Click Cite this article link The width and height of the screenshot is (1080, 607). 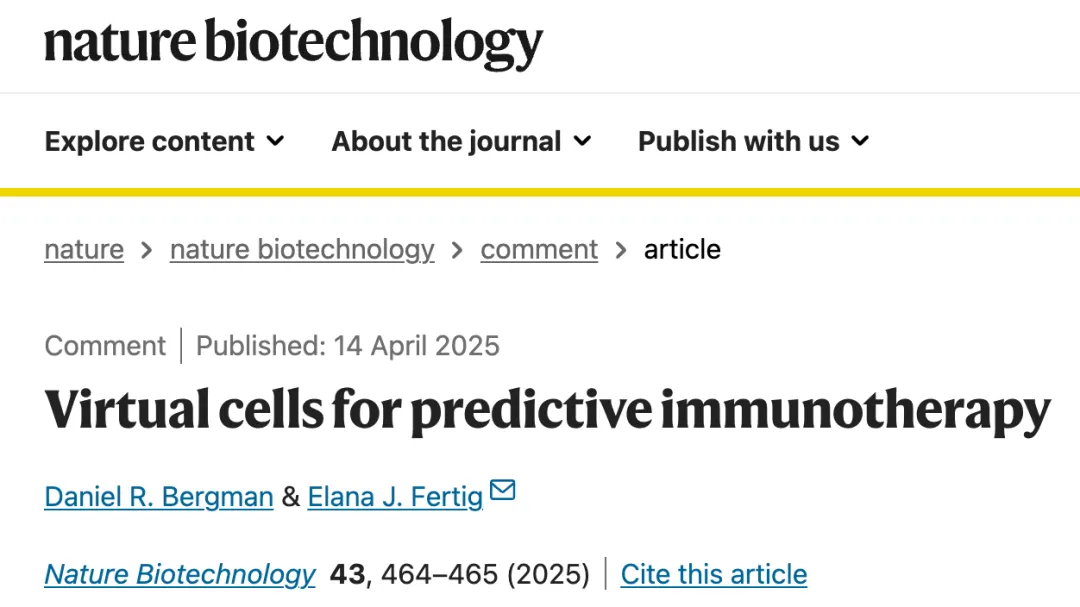point(714,575)
